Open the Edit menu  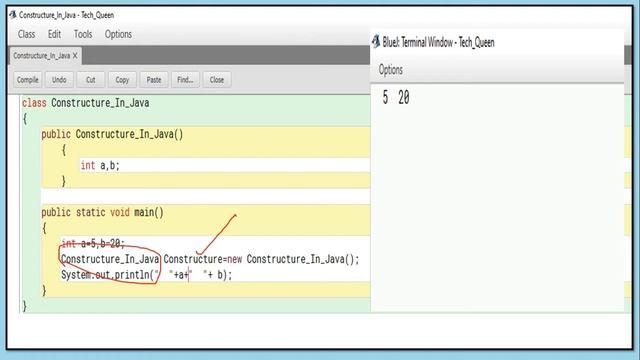tap(54, 34)
